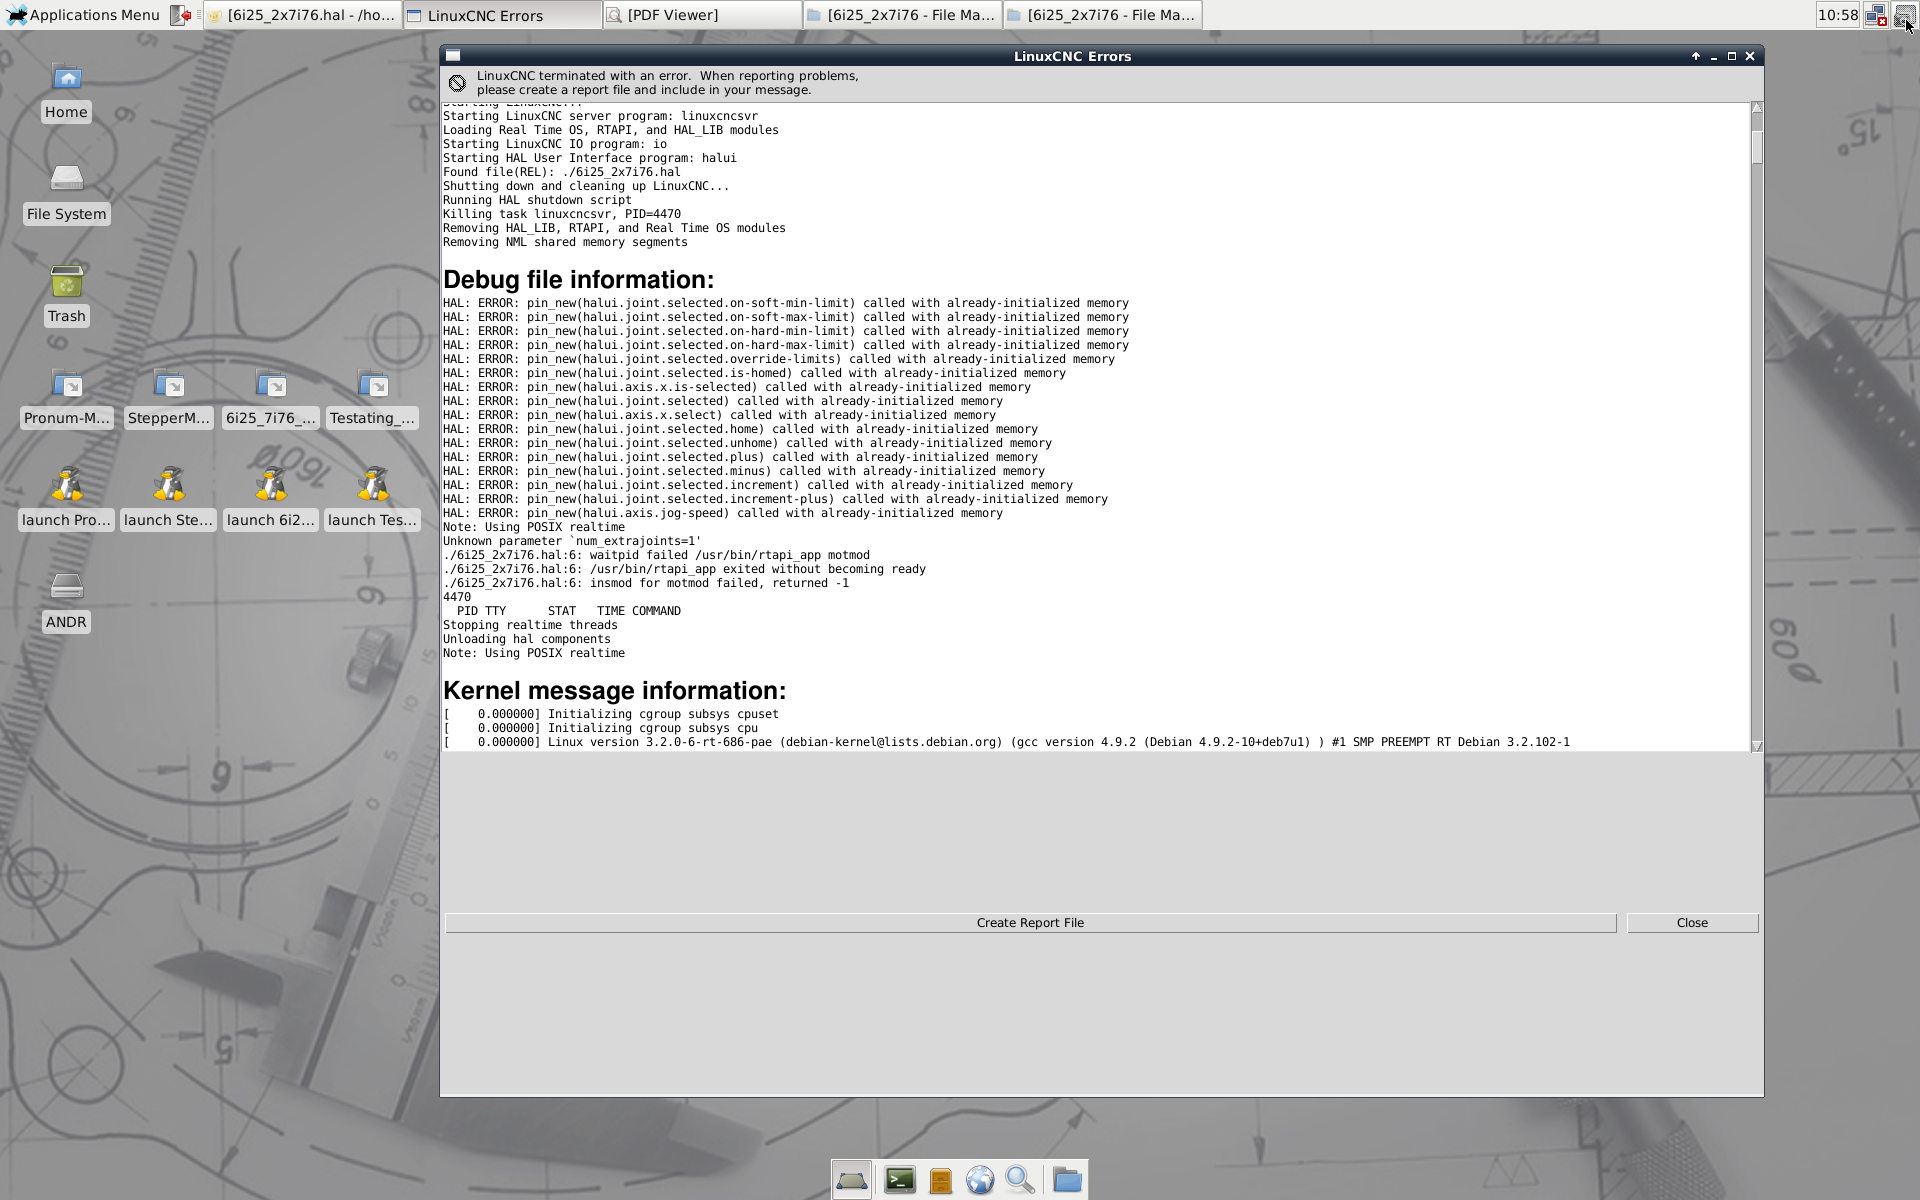1920x1200 pixels.
Task: Click the scroll-up arrow of the error log
Action: (x=1757, y=108)
